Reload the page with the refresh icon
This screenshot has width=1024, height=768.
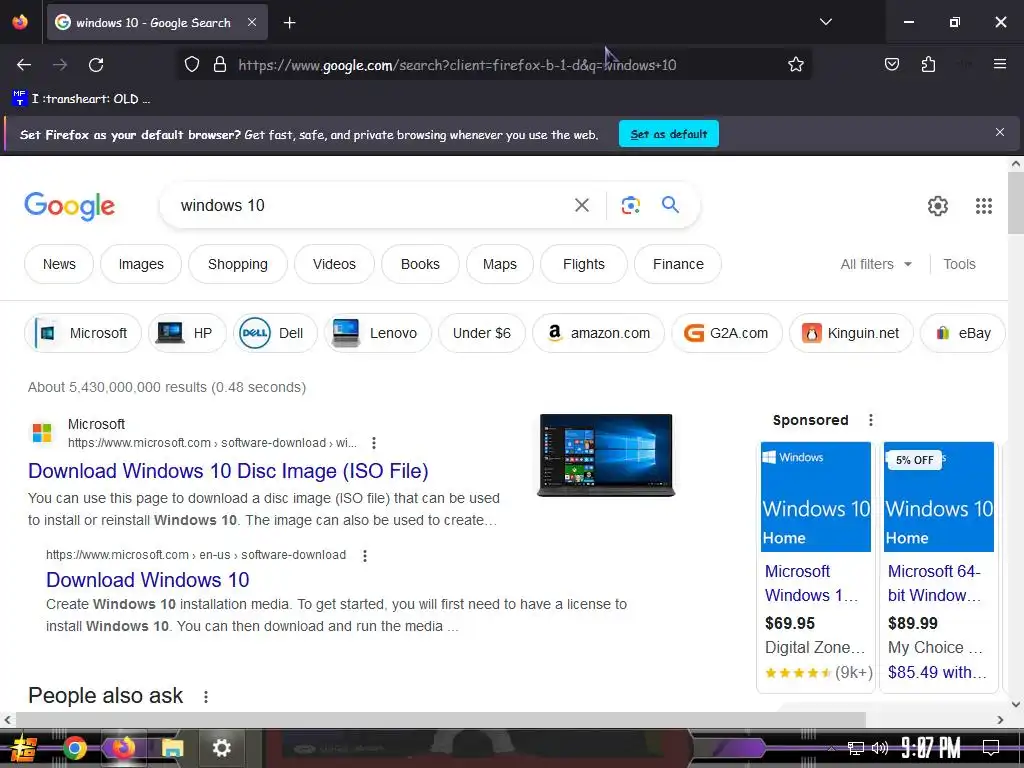click(x=96, y=65)
